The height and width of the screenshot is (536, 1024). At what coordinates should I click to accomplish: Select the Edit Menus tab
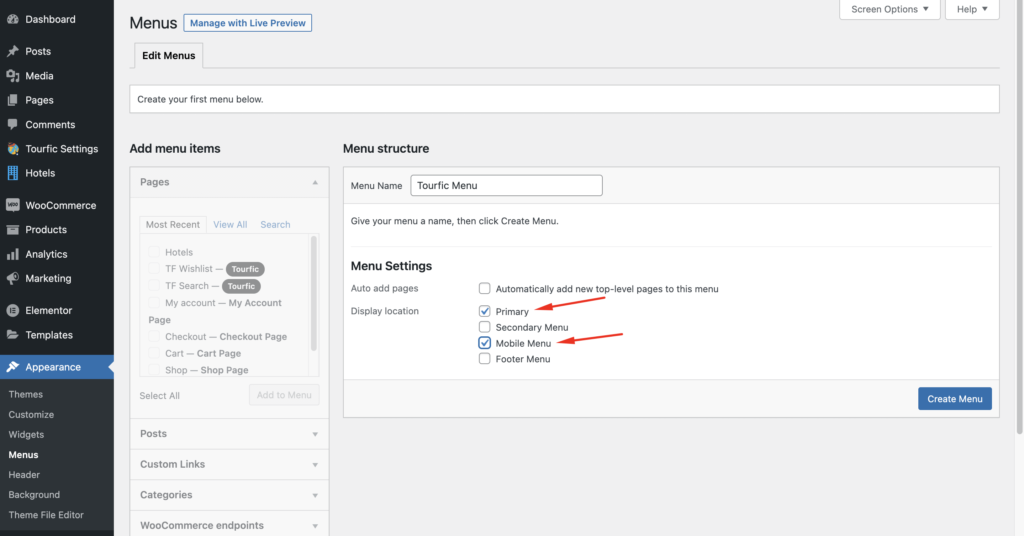(168, 55)
